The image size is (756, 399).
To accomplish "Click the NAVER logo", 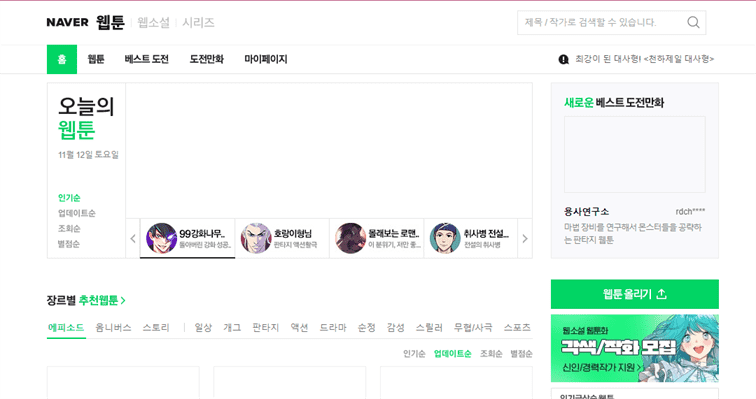I will point(68,22).
